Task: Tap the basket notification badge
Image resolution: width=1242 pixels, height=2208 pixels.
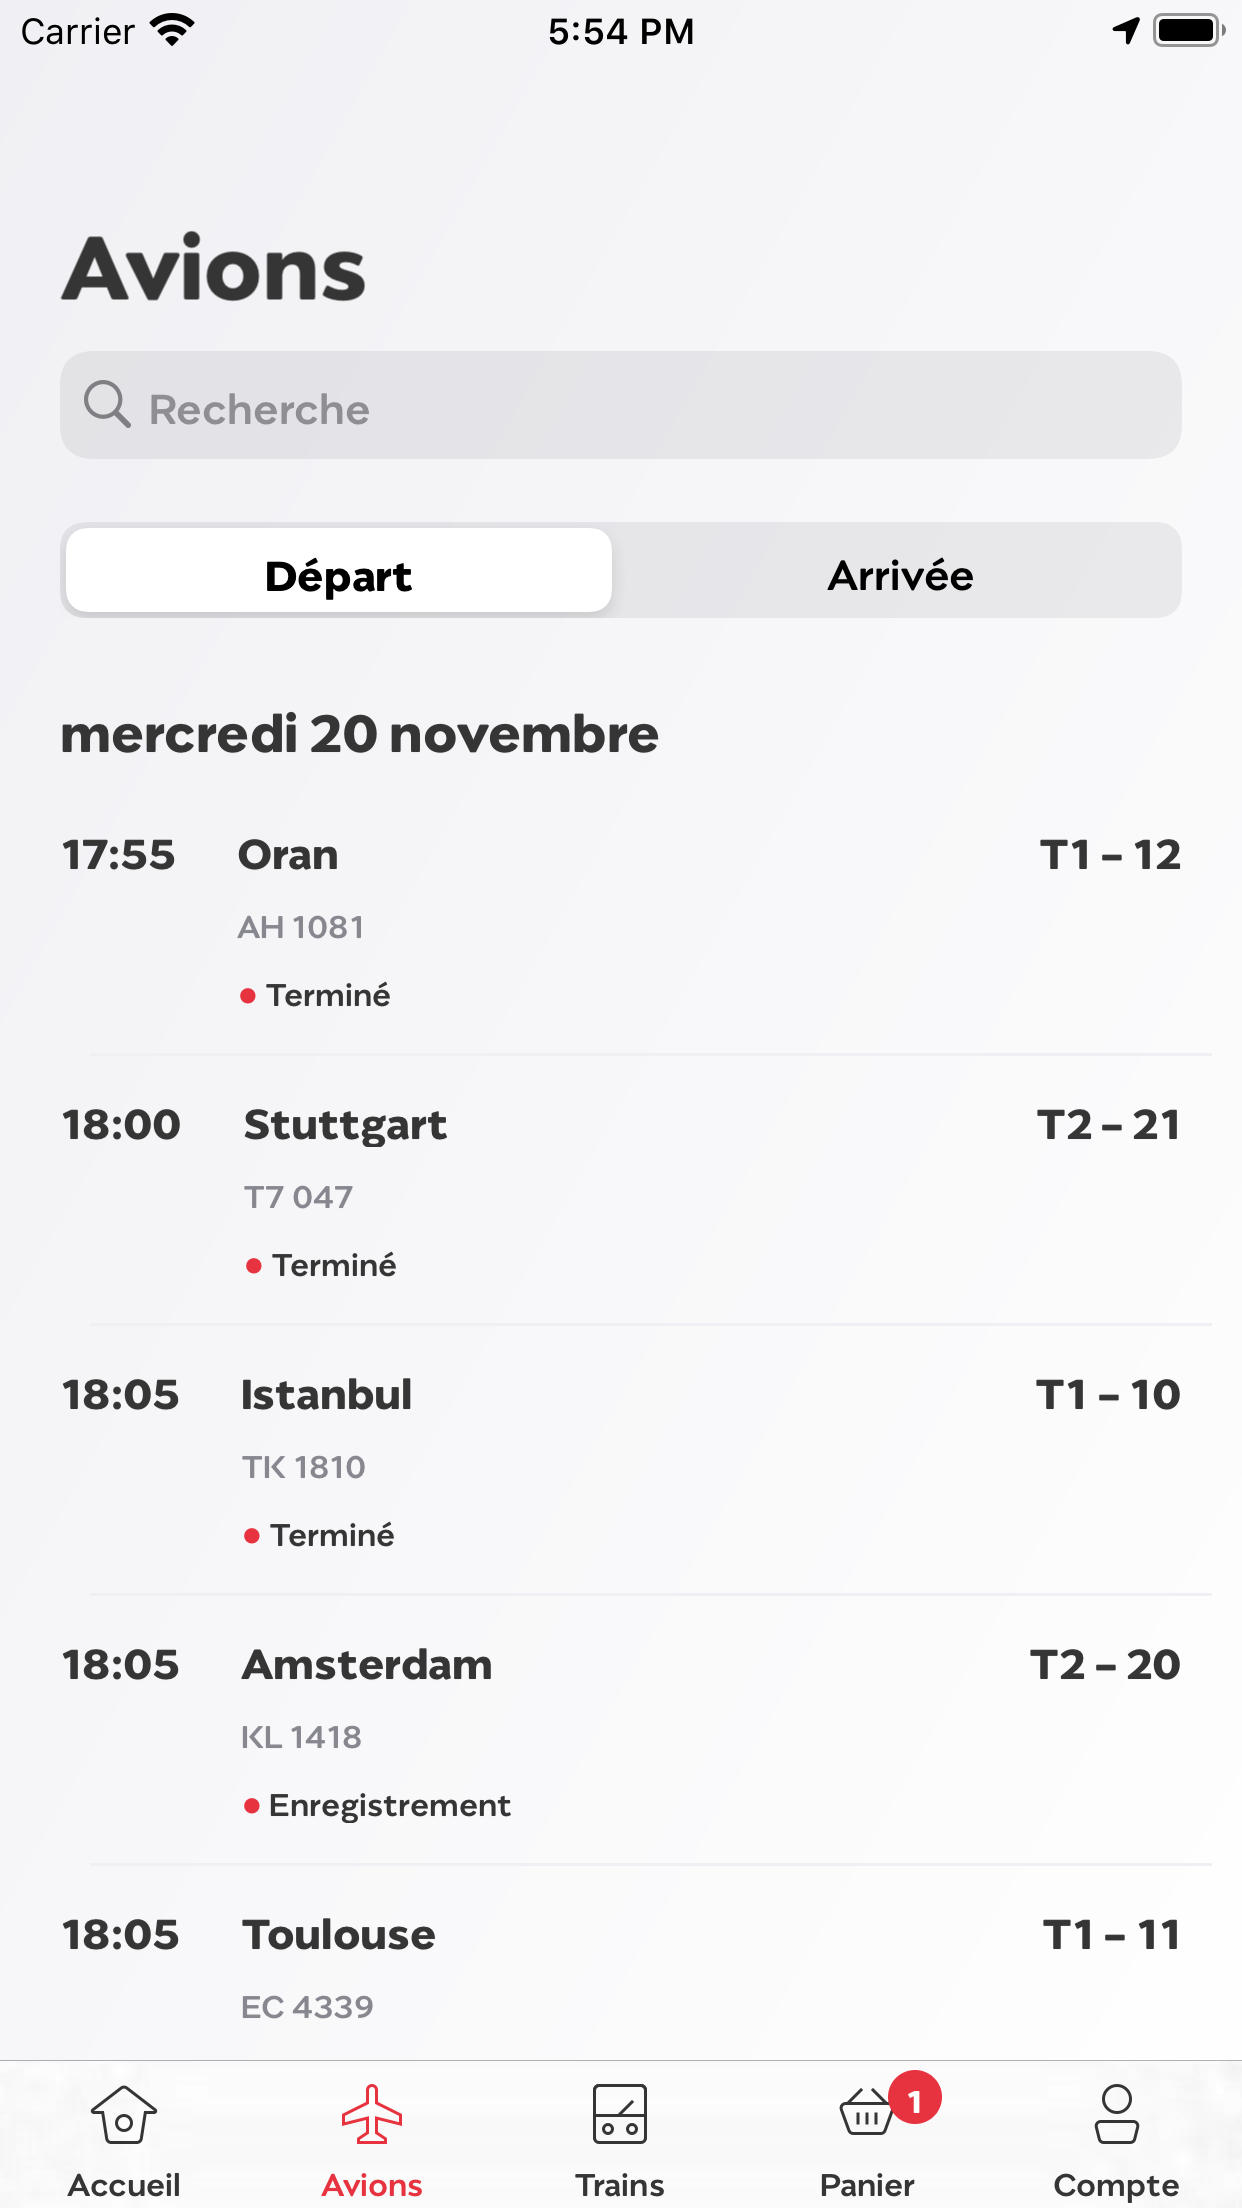Action: point(914,2098)
